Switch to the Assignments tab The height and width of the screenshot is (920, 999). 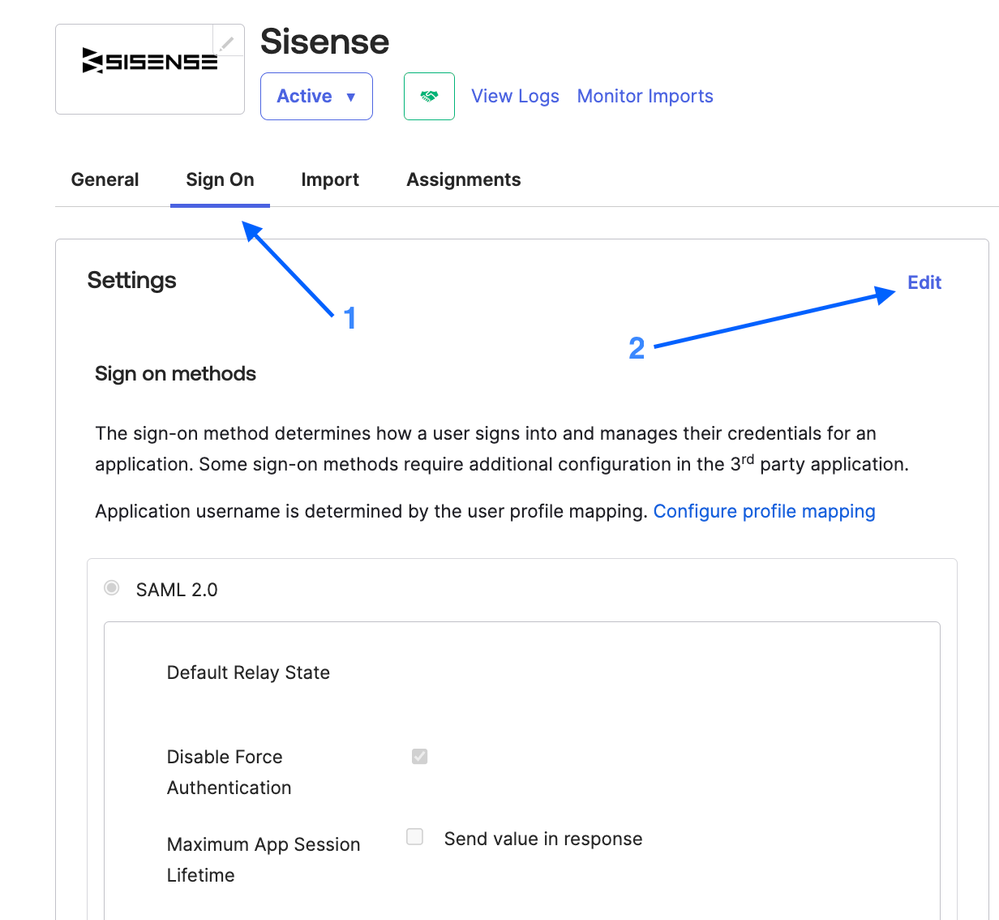pos(463,180)
